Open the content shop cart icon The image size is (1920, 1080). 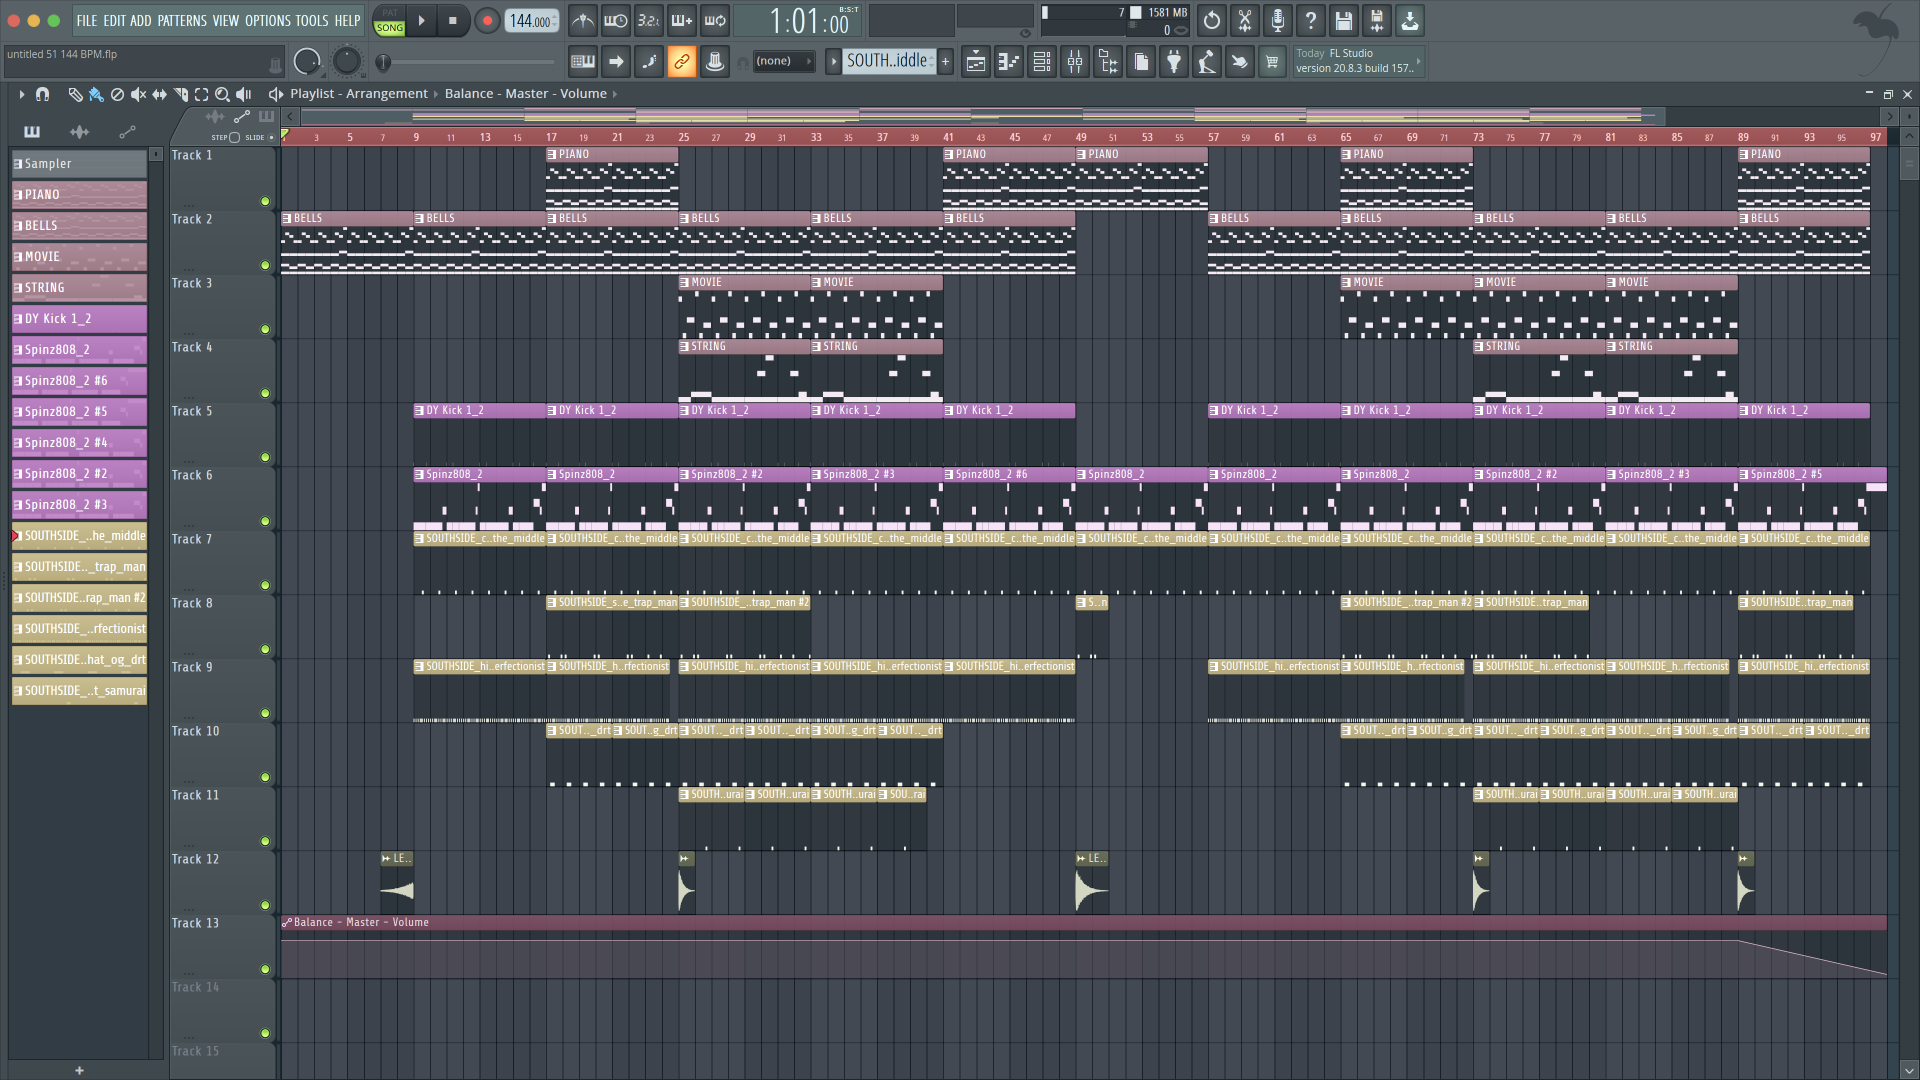click(1272, 62)
